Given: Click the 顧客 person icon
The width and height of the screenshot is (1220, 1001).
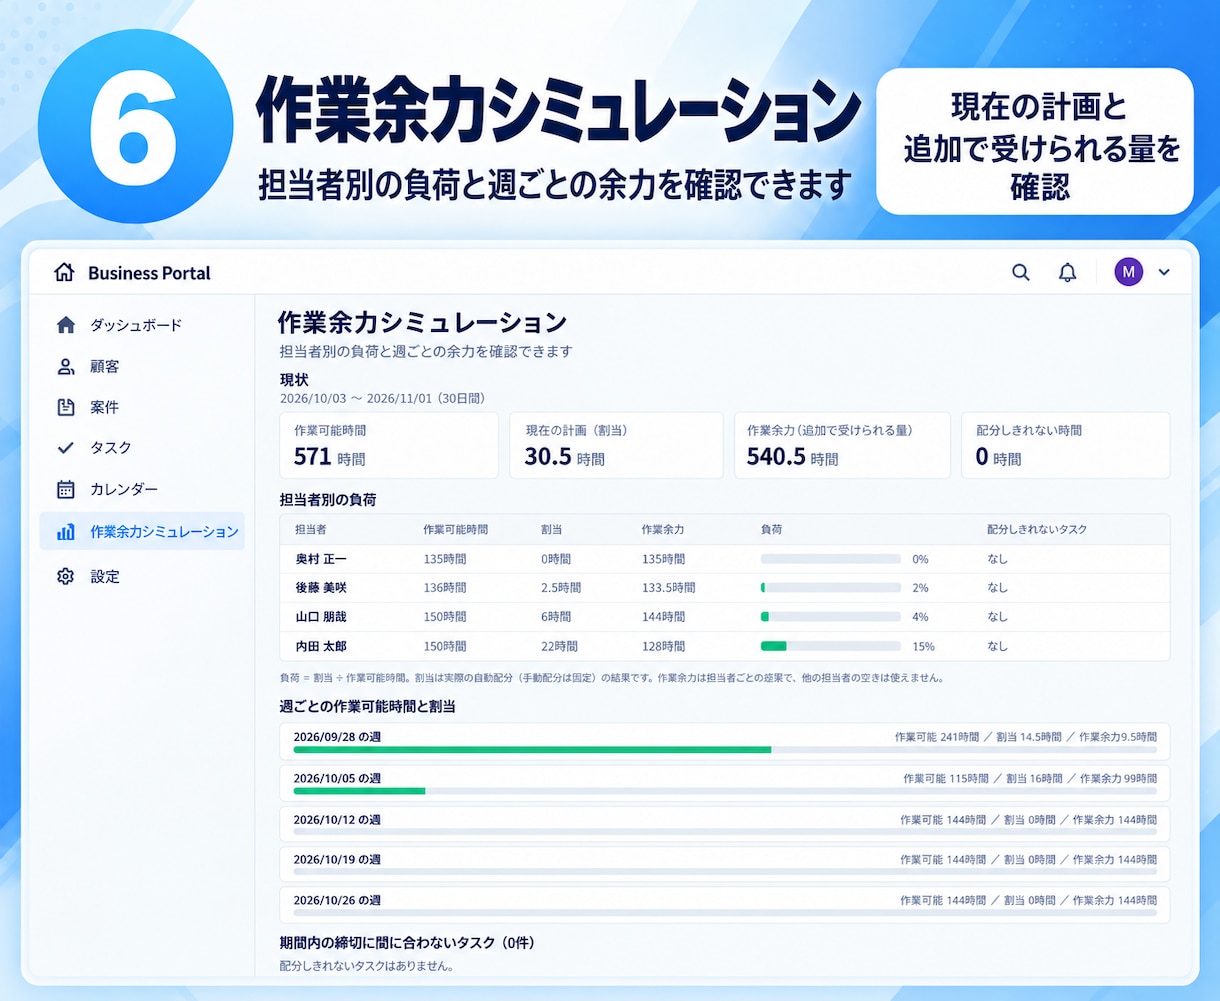Looking at the screenshot, I should click(x=66, y=366).
